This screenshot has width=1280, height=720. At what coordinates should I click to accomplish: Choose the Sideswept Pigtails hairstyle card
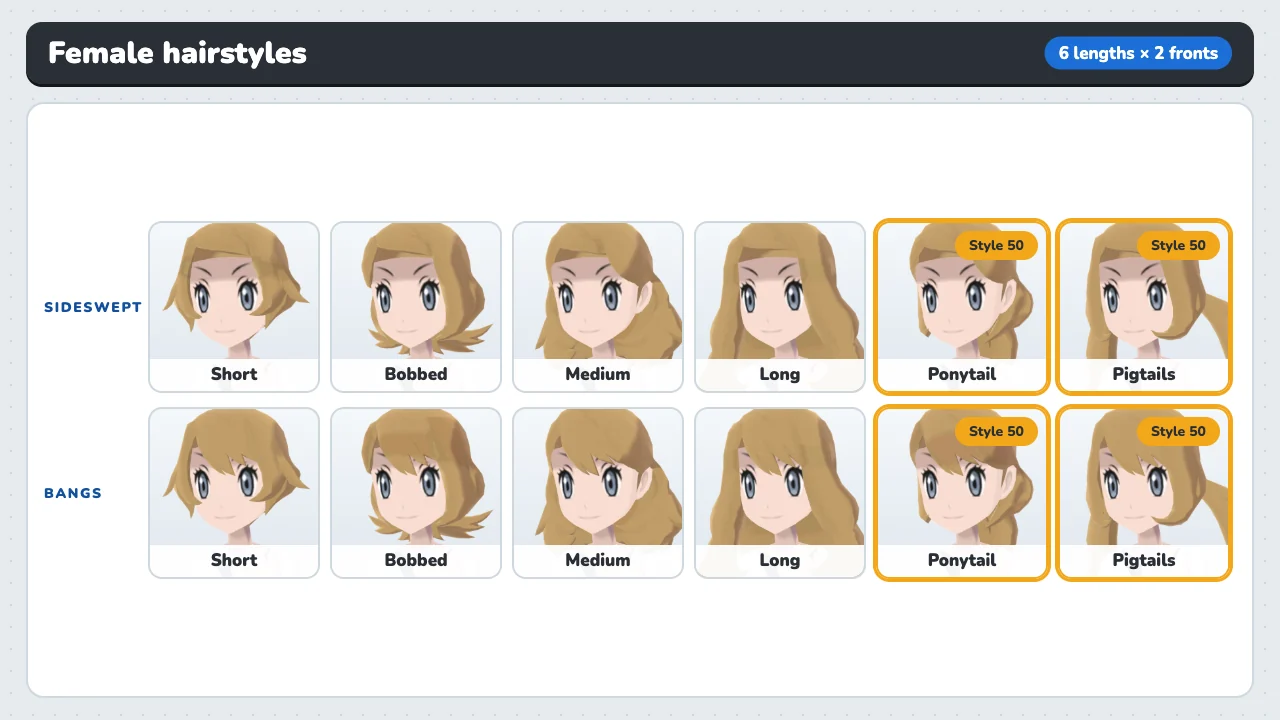1144,307
